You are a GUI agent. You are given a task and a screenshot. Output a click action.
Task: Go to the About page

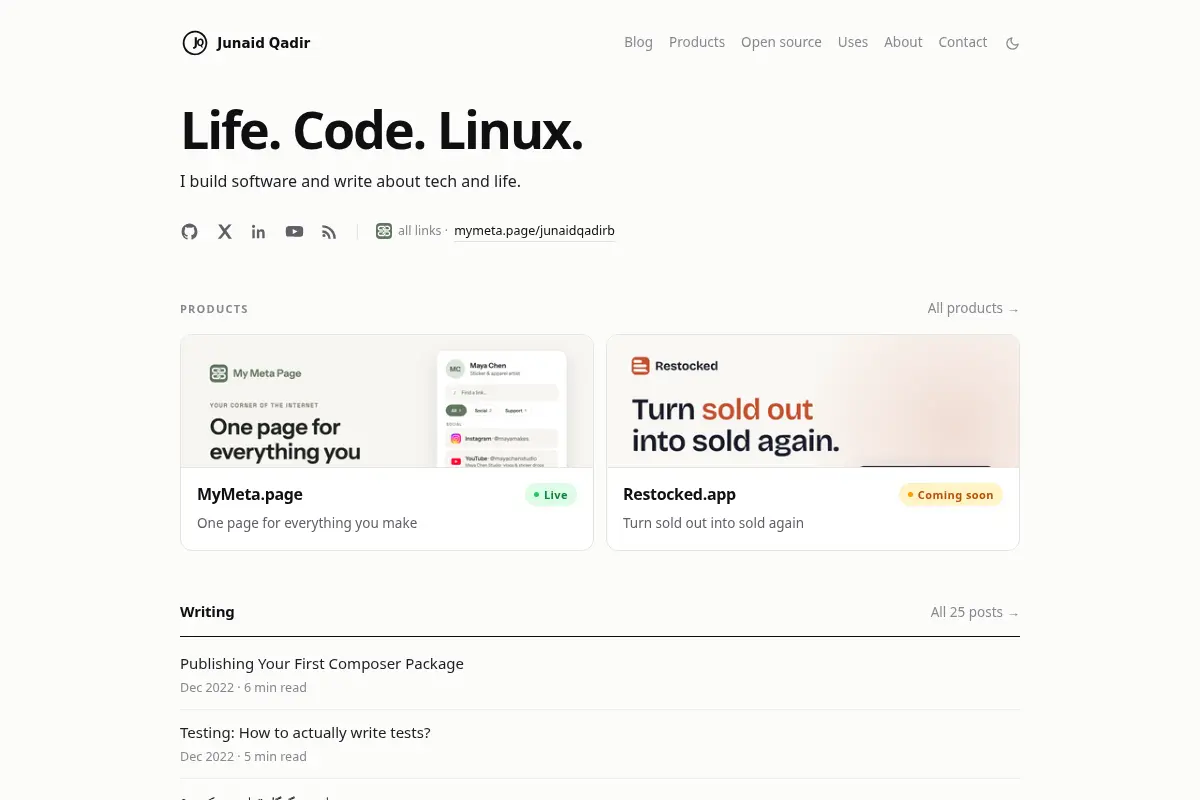point(903,42)
